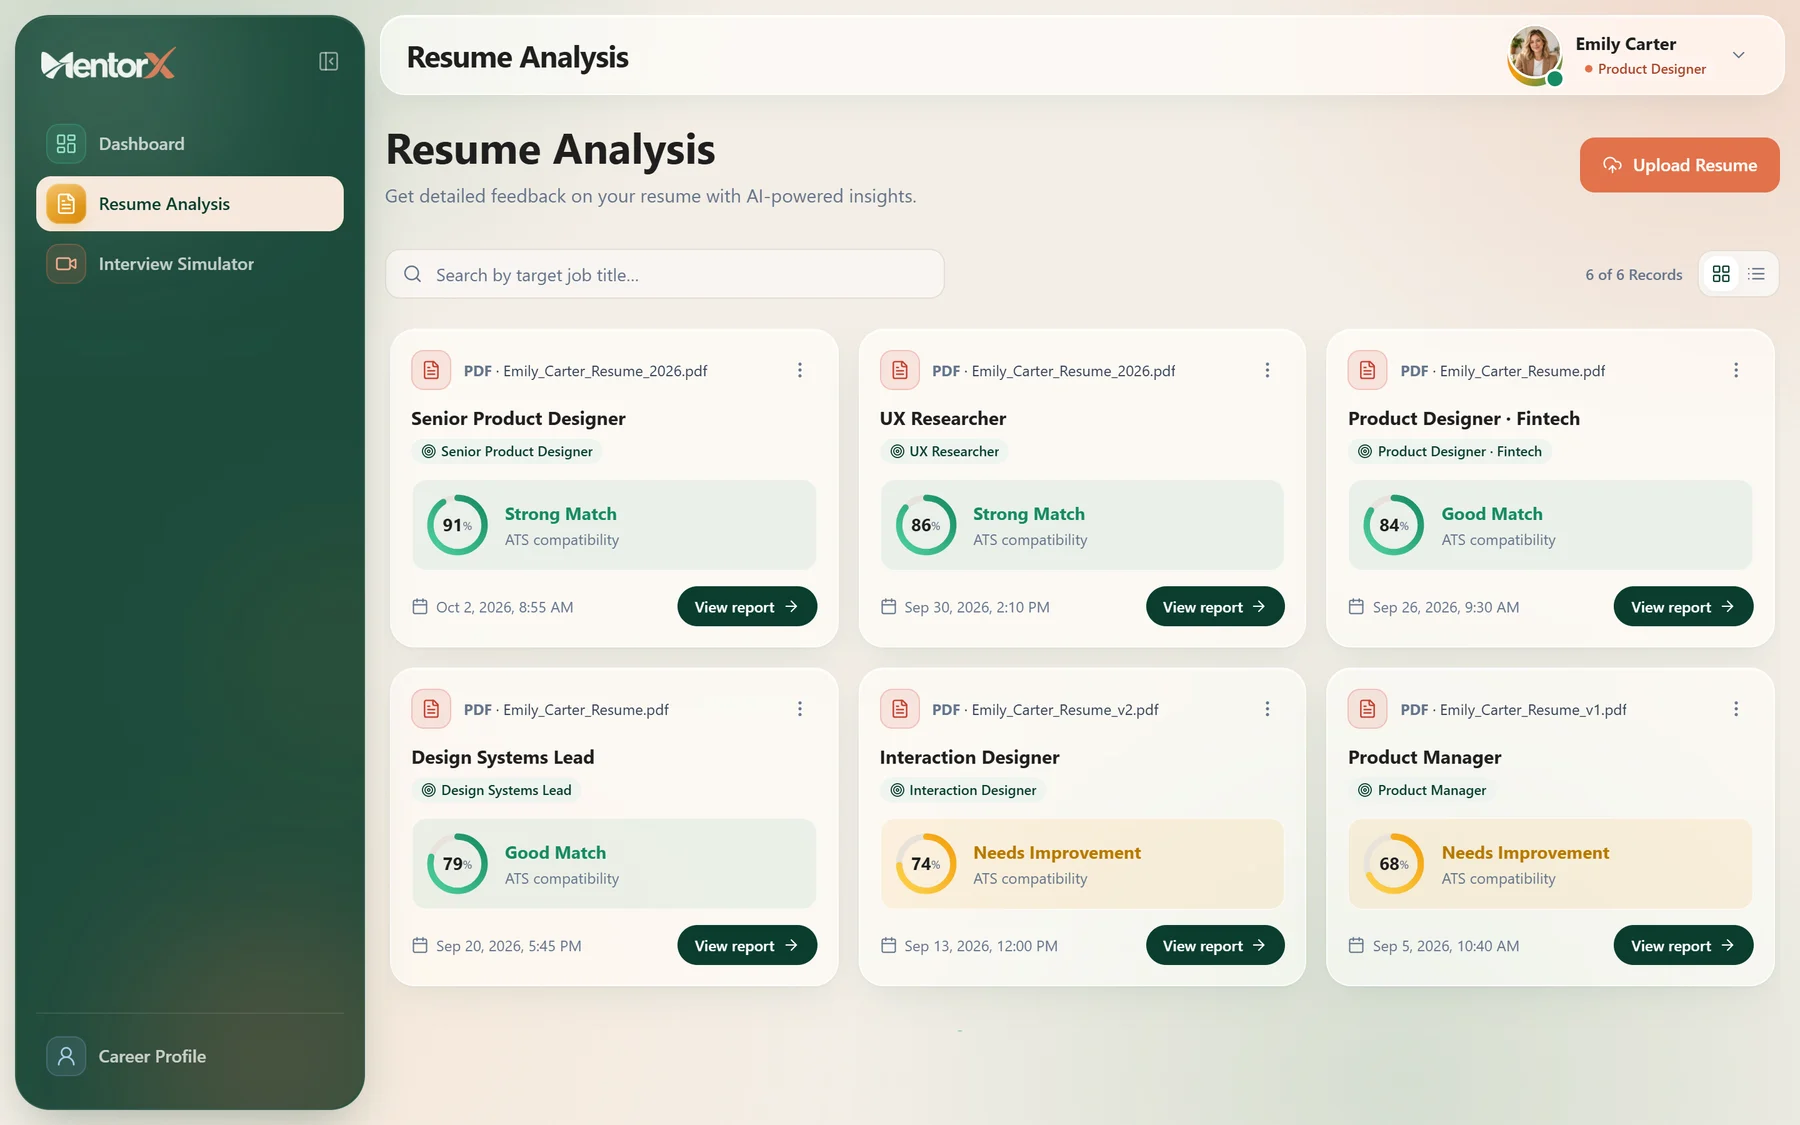Click calendar icon beside Sep 13, 2026 date
Viewport: 1800px width, 1125px height.
click(888, 946)
